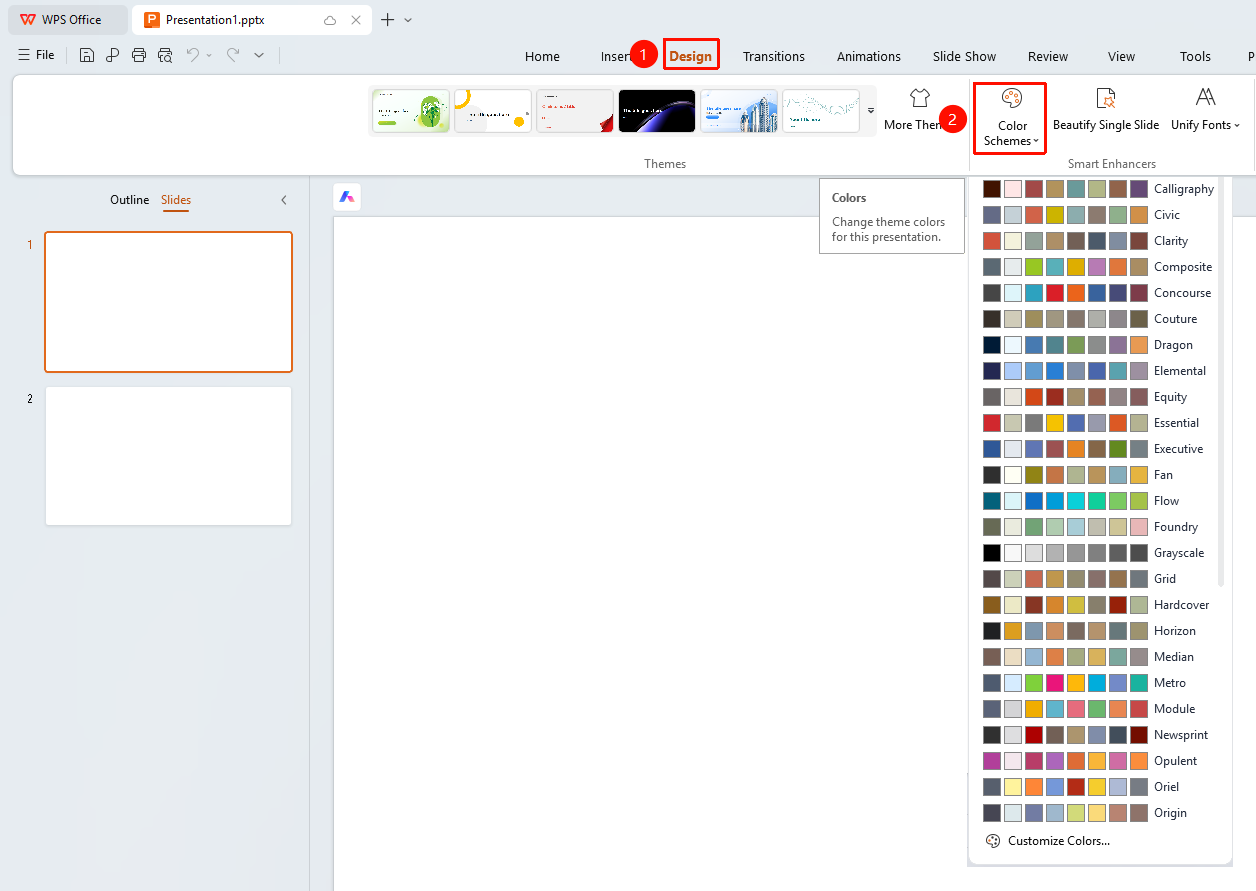Screen dimensions: 1256x891
Task: Click the cloud sync icon on tab
Action: point(330,20)
